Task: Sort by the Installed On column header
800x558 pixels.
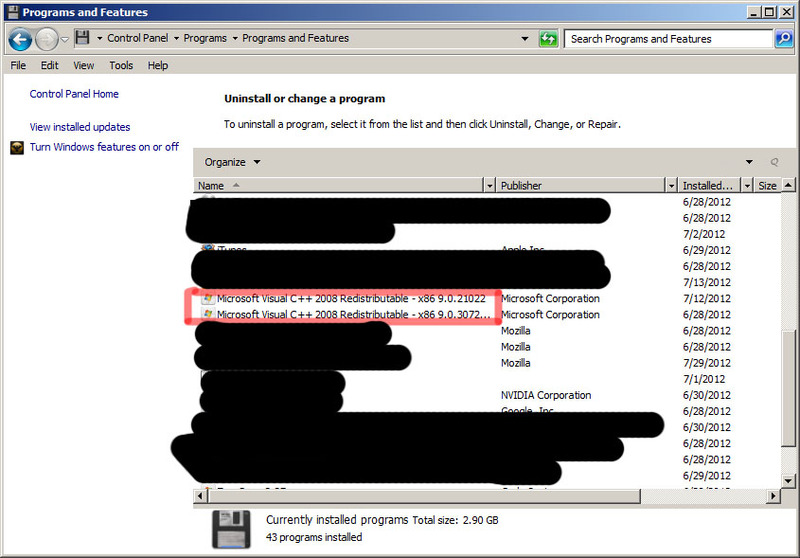Action: (x=707, y=186)
